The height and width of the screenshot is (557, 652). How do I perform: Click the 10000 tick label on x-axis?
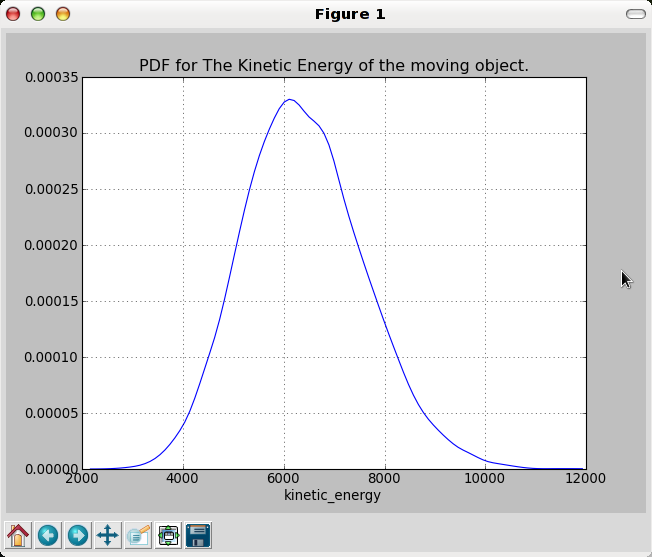pyautogui.click(x=484, y=478)
